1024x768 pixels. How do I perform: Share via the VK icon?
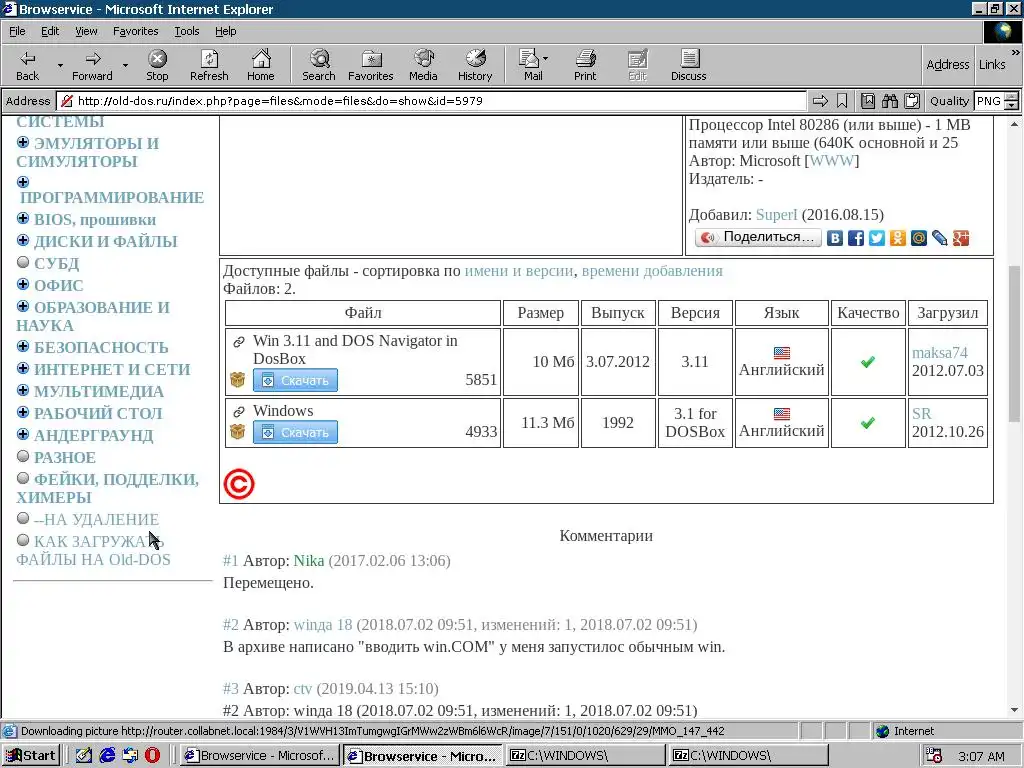(835, 238)
